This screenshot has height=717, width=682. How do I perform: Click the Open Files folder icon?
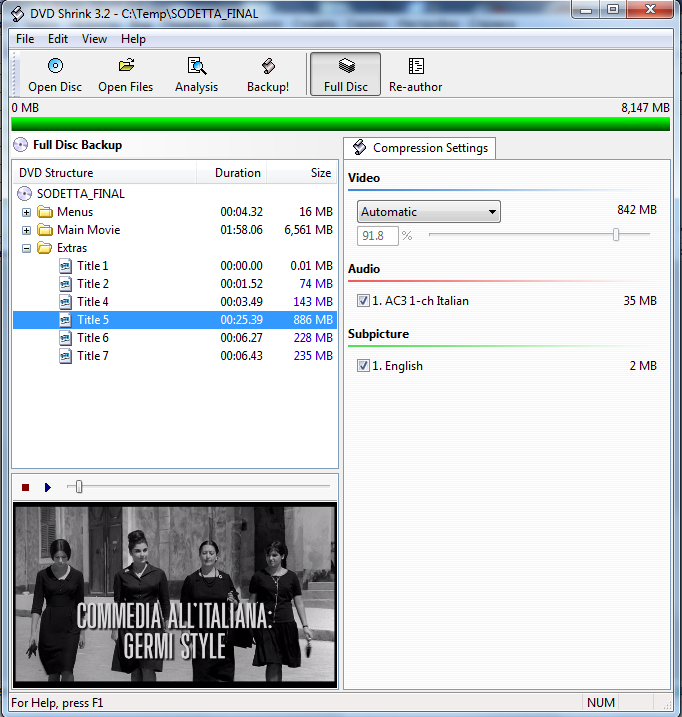tap(126, 65)
